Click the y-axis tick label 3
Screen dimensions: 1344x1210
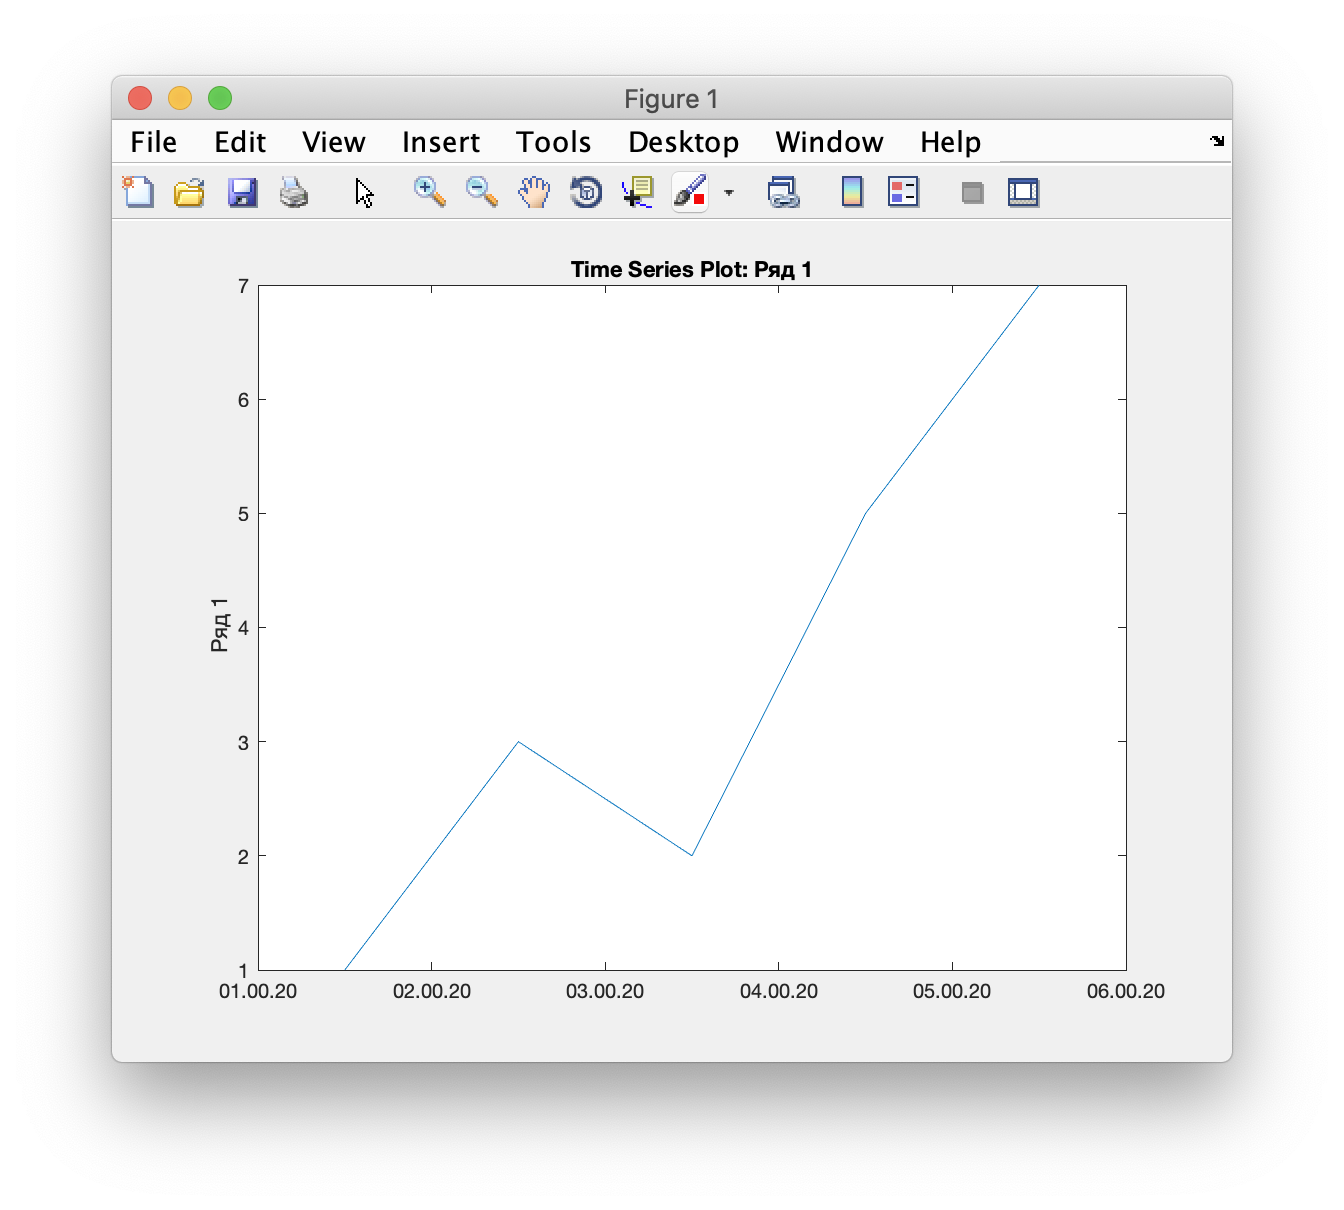tap(243, 742)
